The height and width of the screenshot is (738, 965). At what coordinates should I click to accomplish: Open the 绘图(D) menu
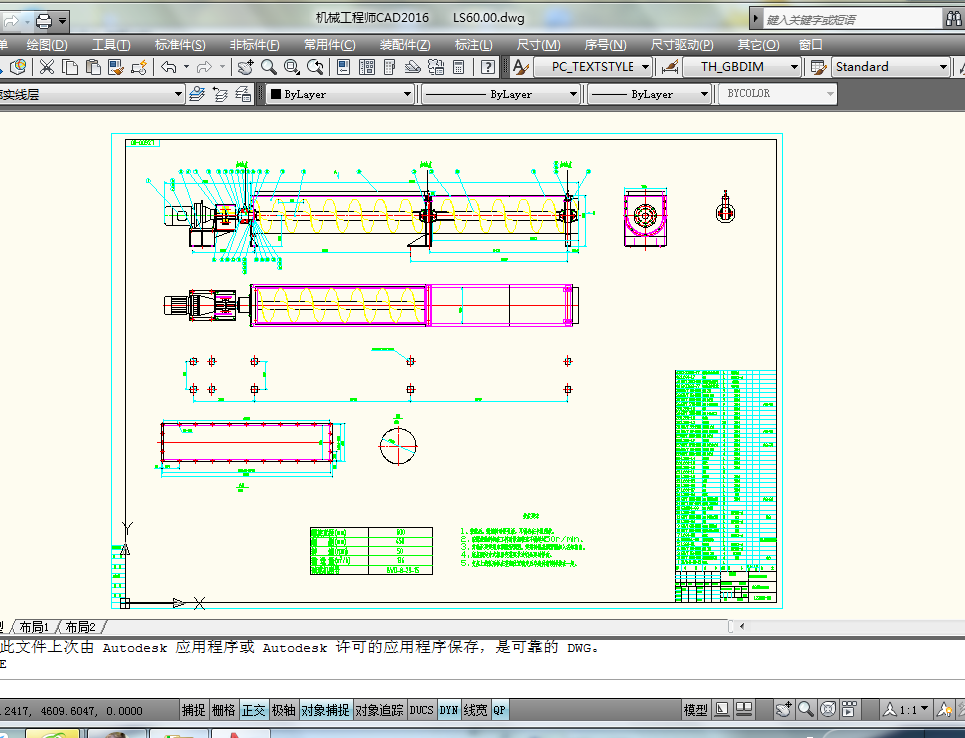point(47,44)
